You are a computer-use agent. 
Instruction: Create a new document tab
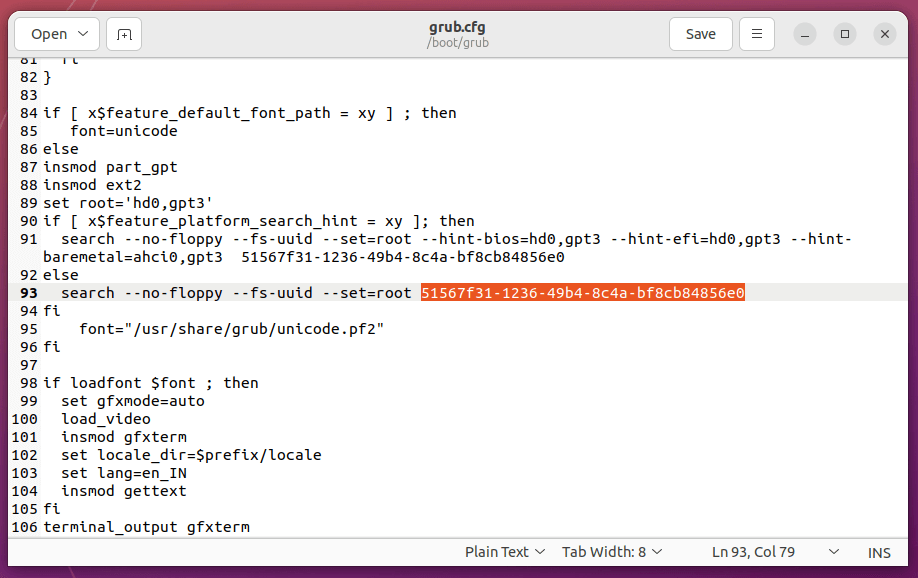tap(124, 35)
